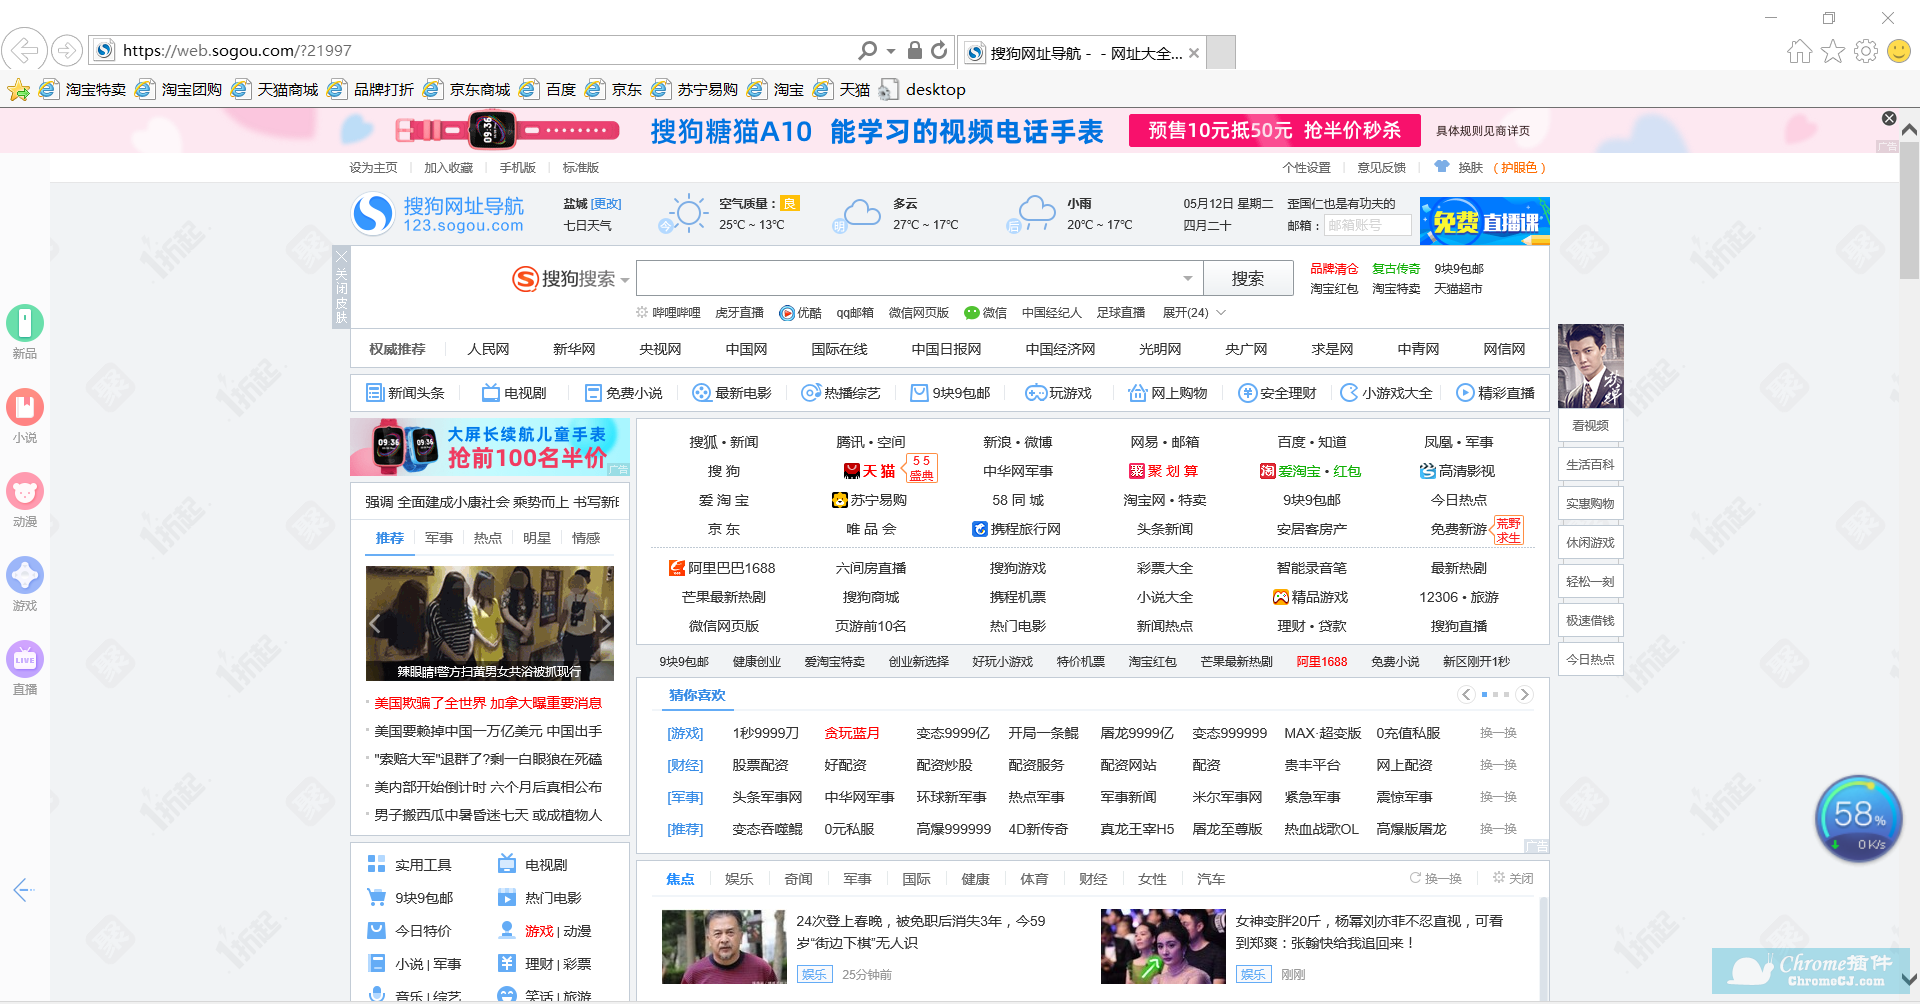1920x1004 pixels.
Task: Click the 免费直播课 banner image
Action: (1484, 221)
